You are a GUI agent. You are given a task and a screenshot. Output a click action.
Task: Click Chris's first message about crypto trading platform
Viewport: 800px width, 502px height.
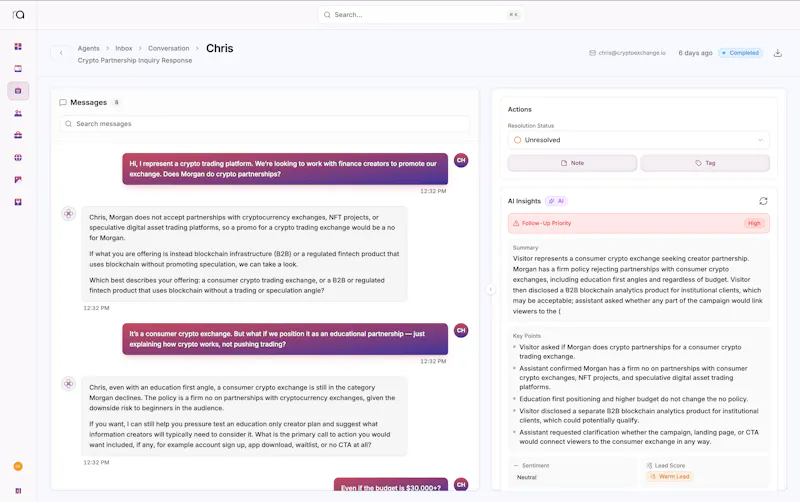pyautogui.click(x=285, y=169)
